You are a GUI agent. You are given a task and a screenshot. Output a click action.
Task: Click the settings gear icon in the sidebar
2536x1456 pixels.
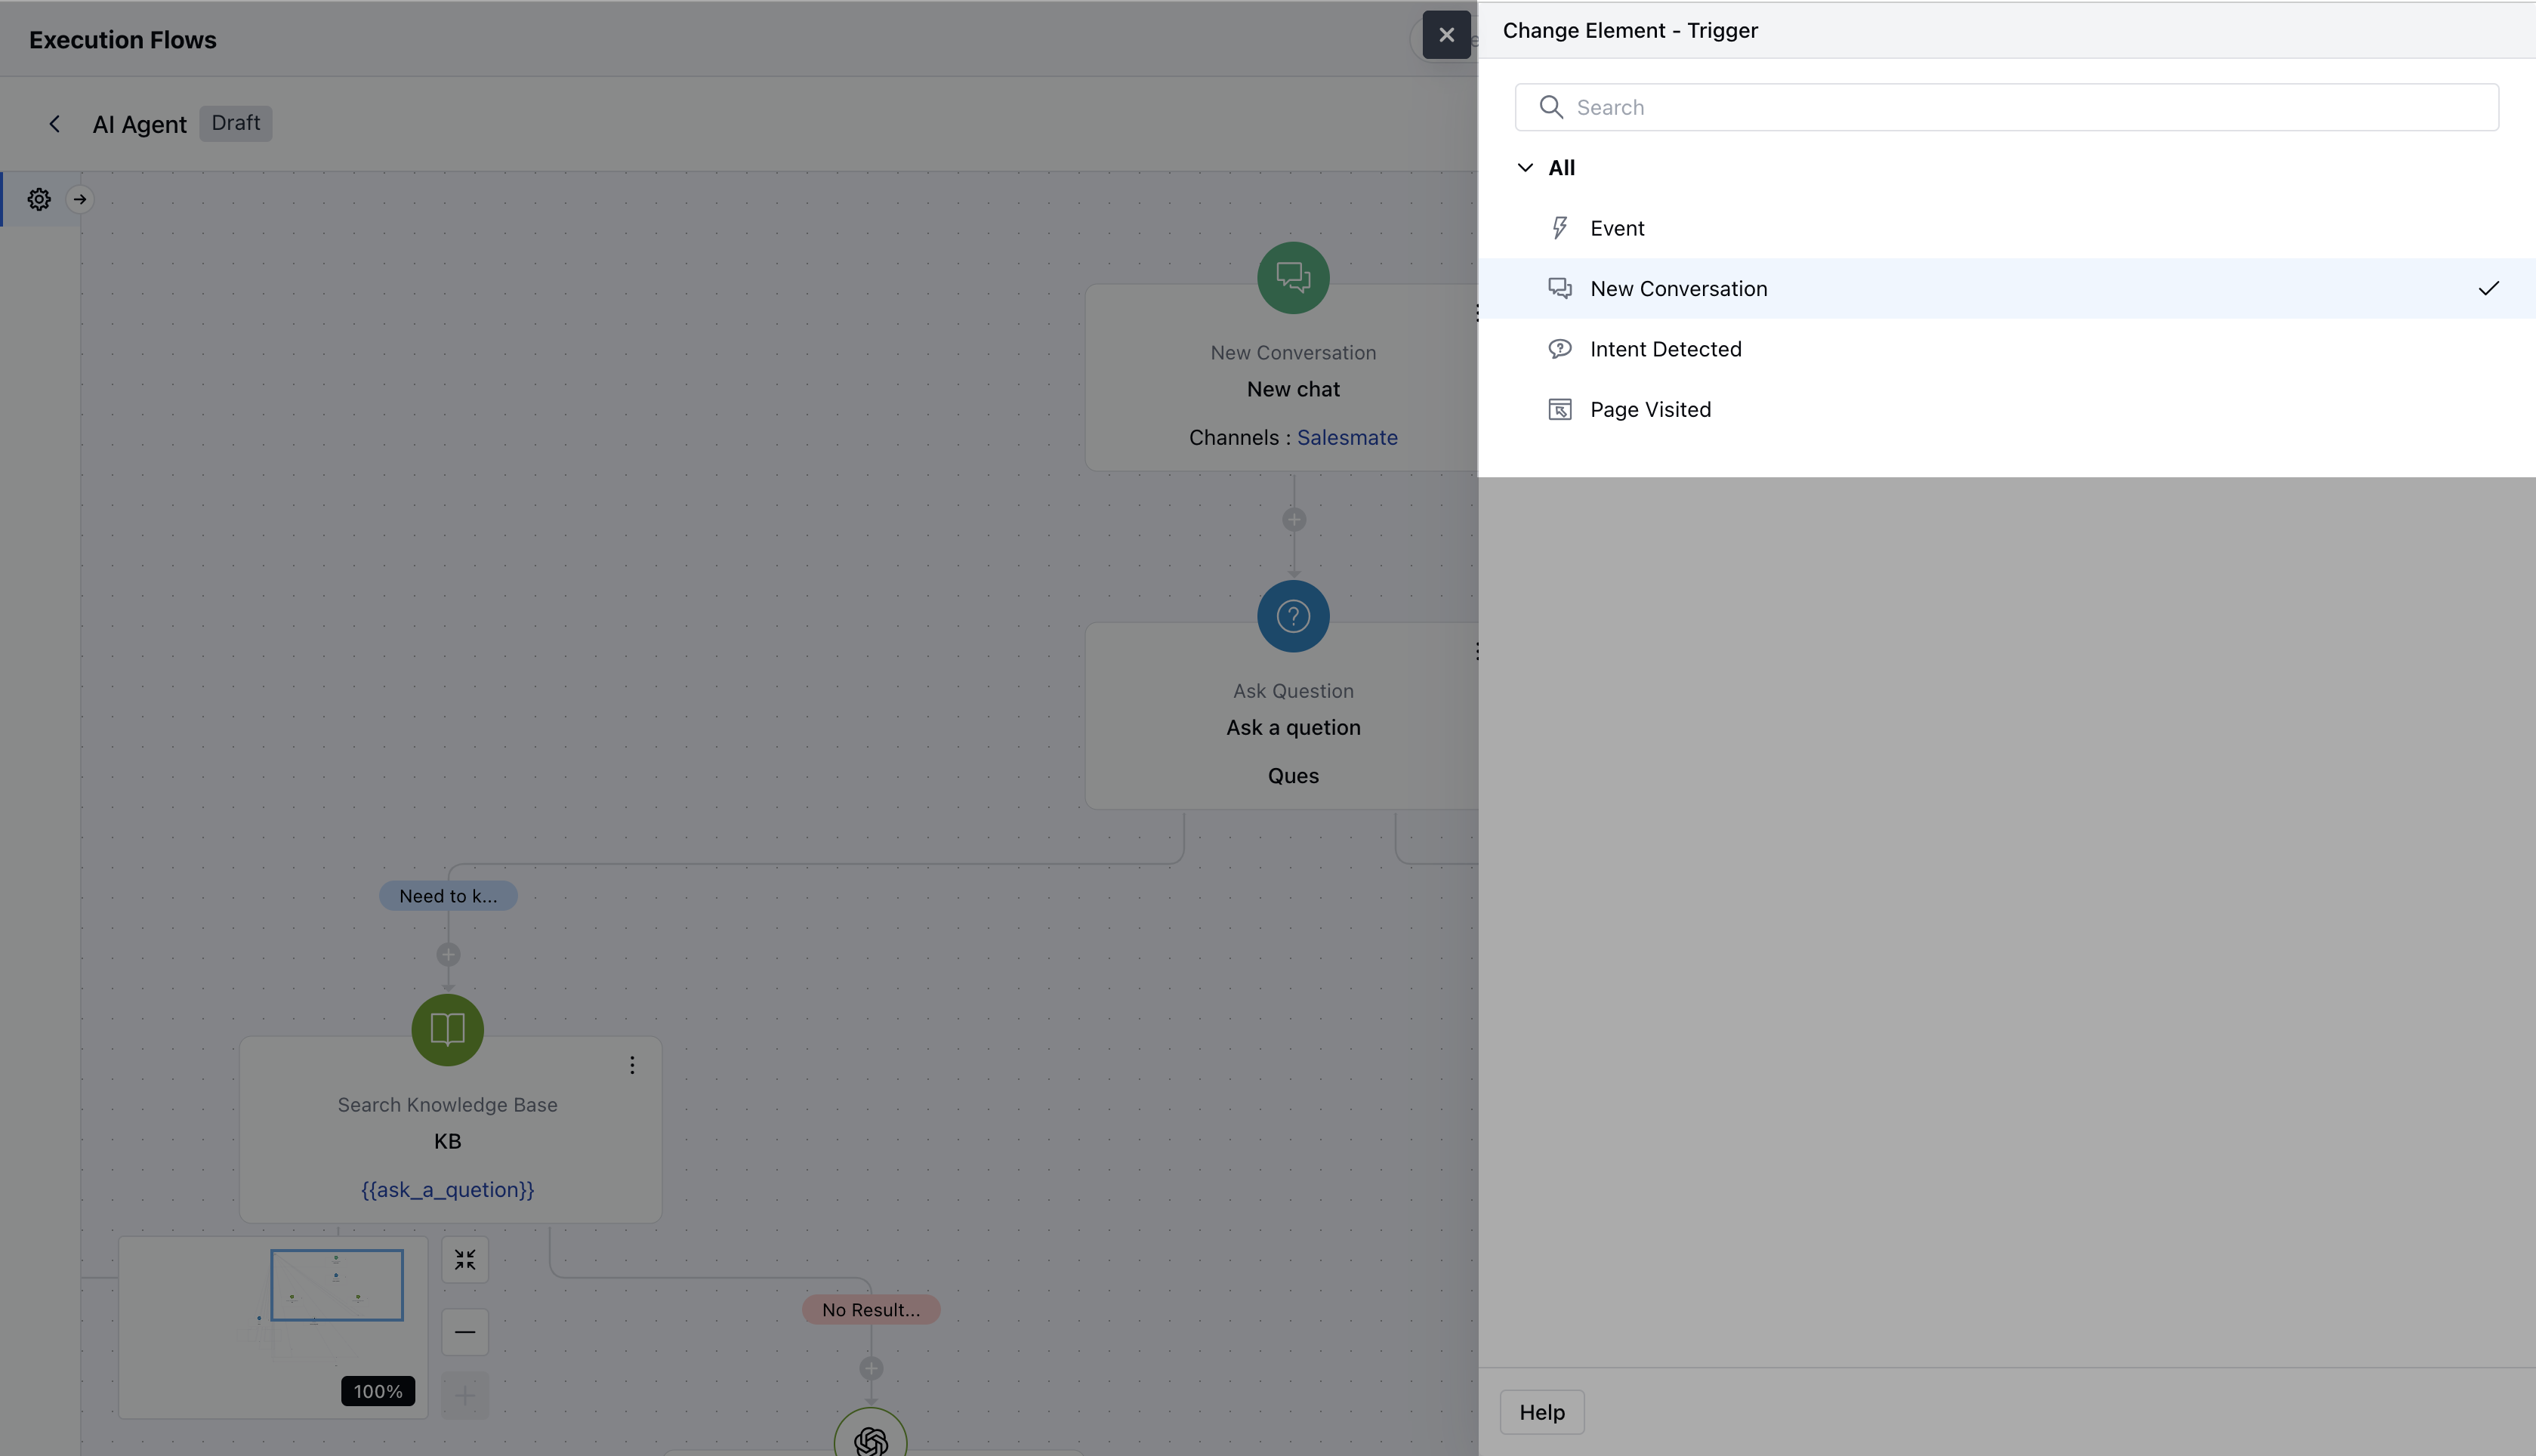pyautogui.click(x=39, y=199)
